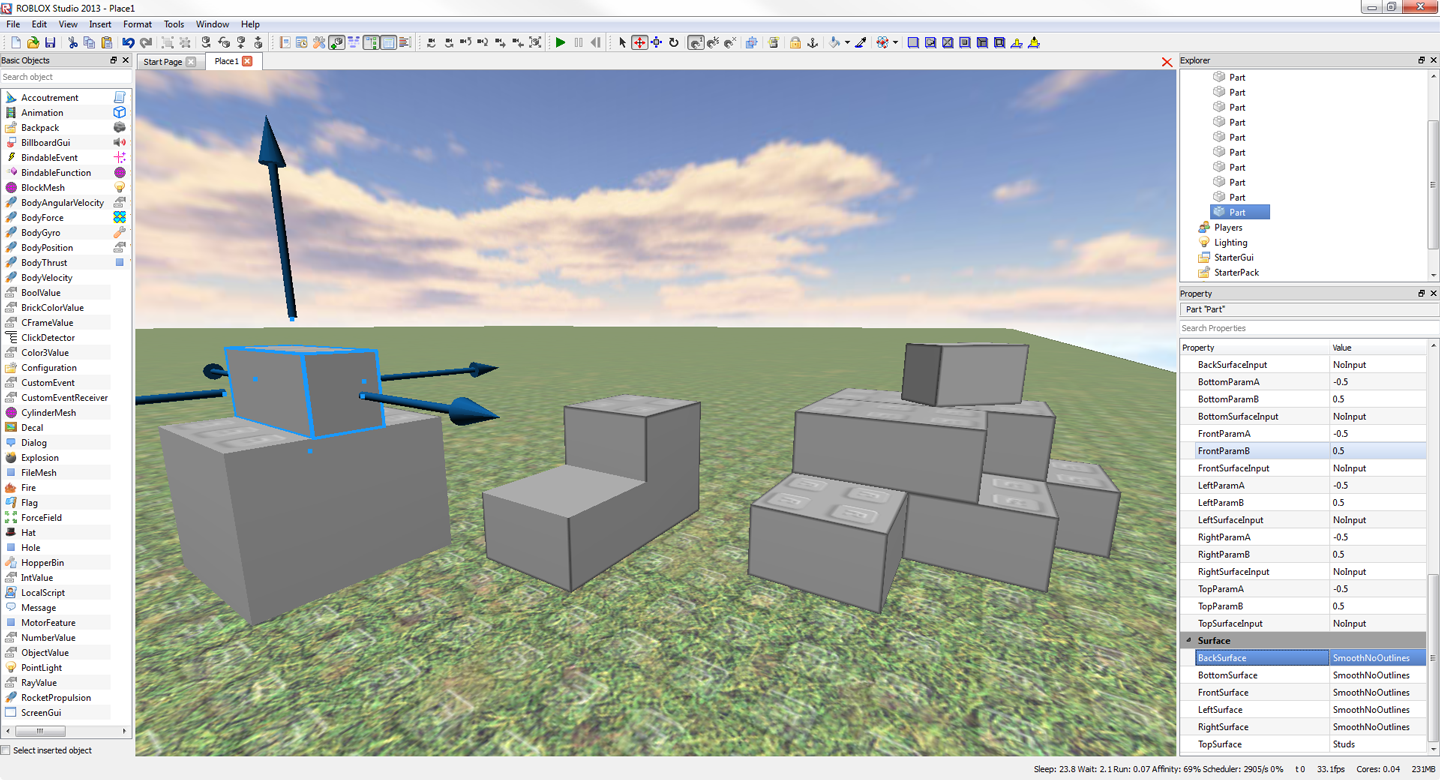1440x780 pixels.
Task: Pause the simulation
Action: point(578,43)
